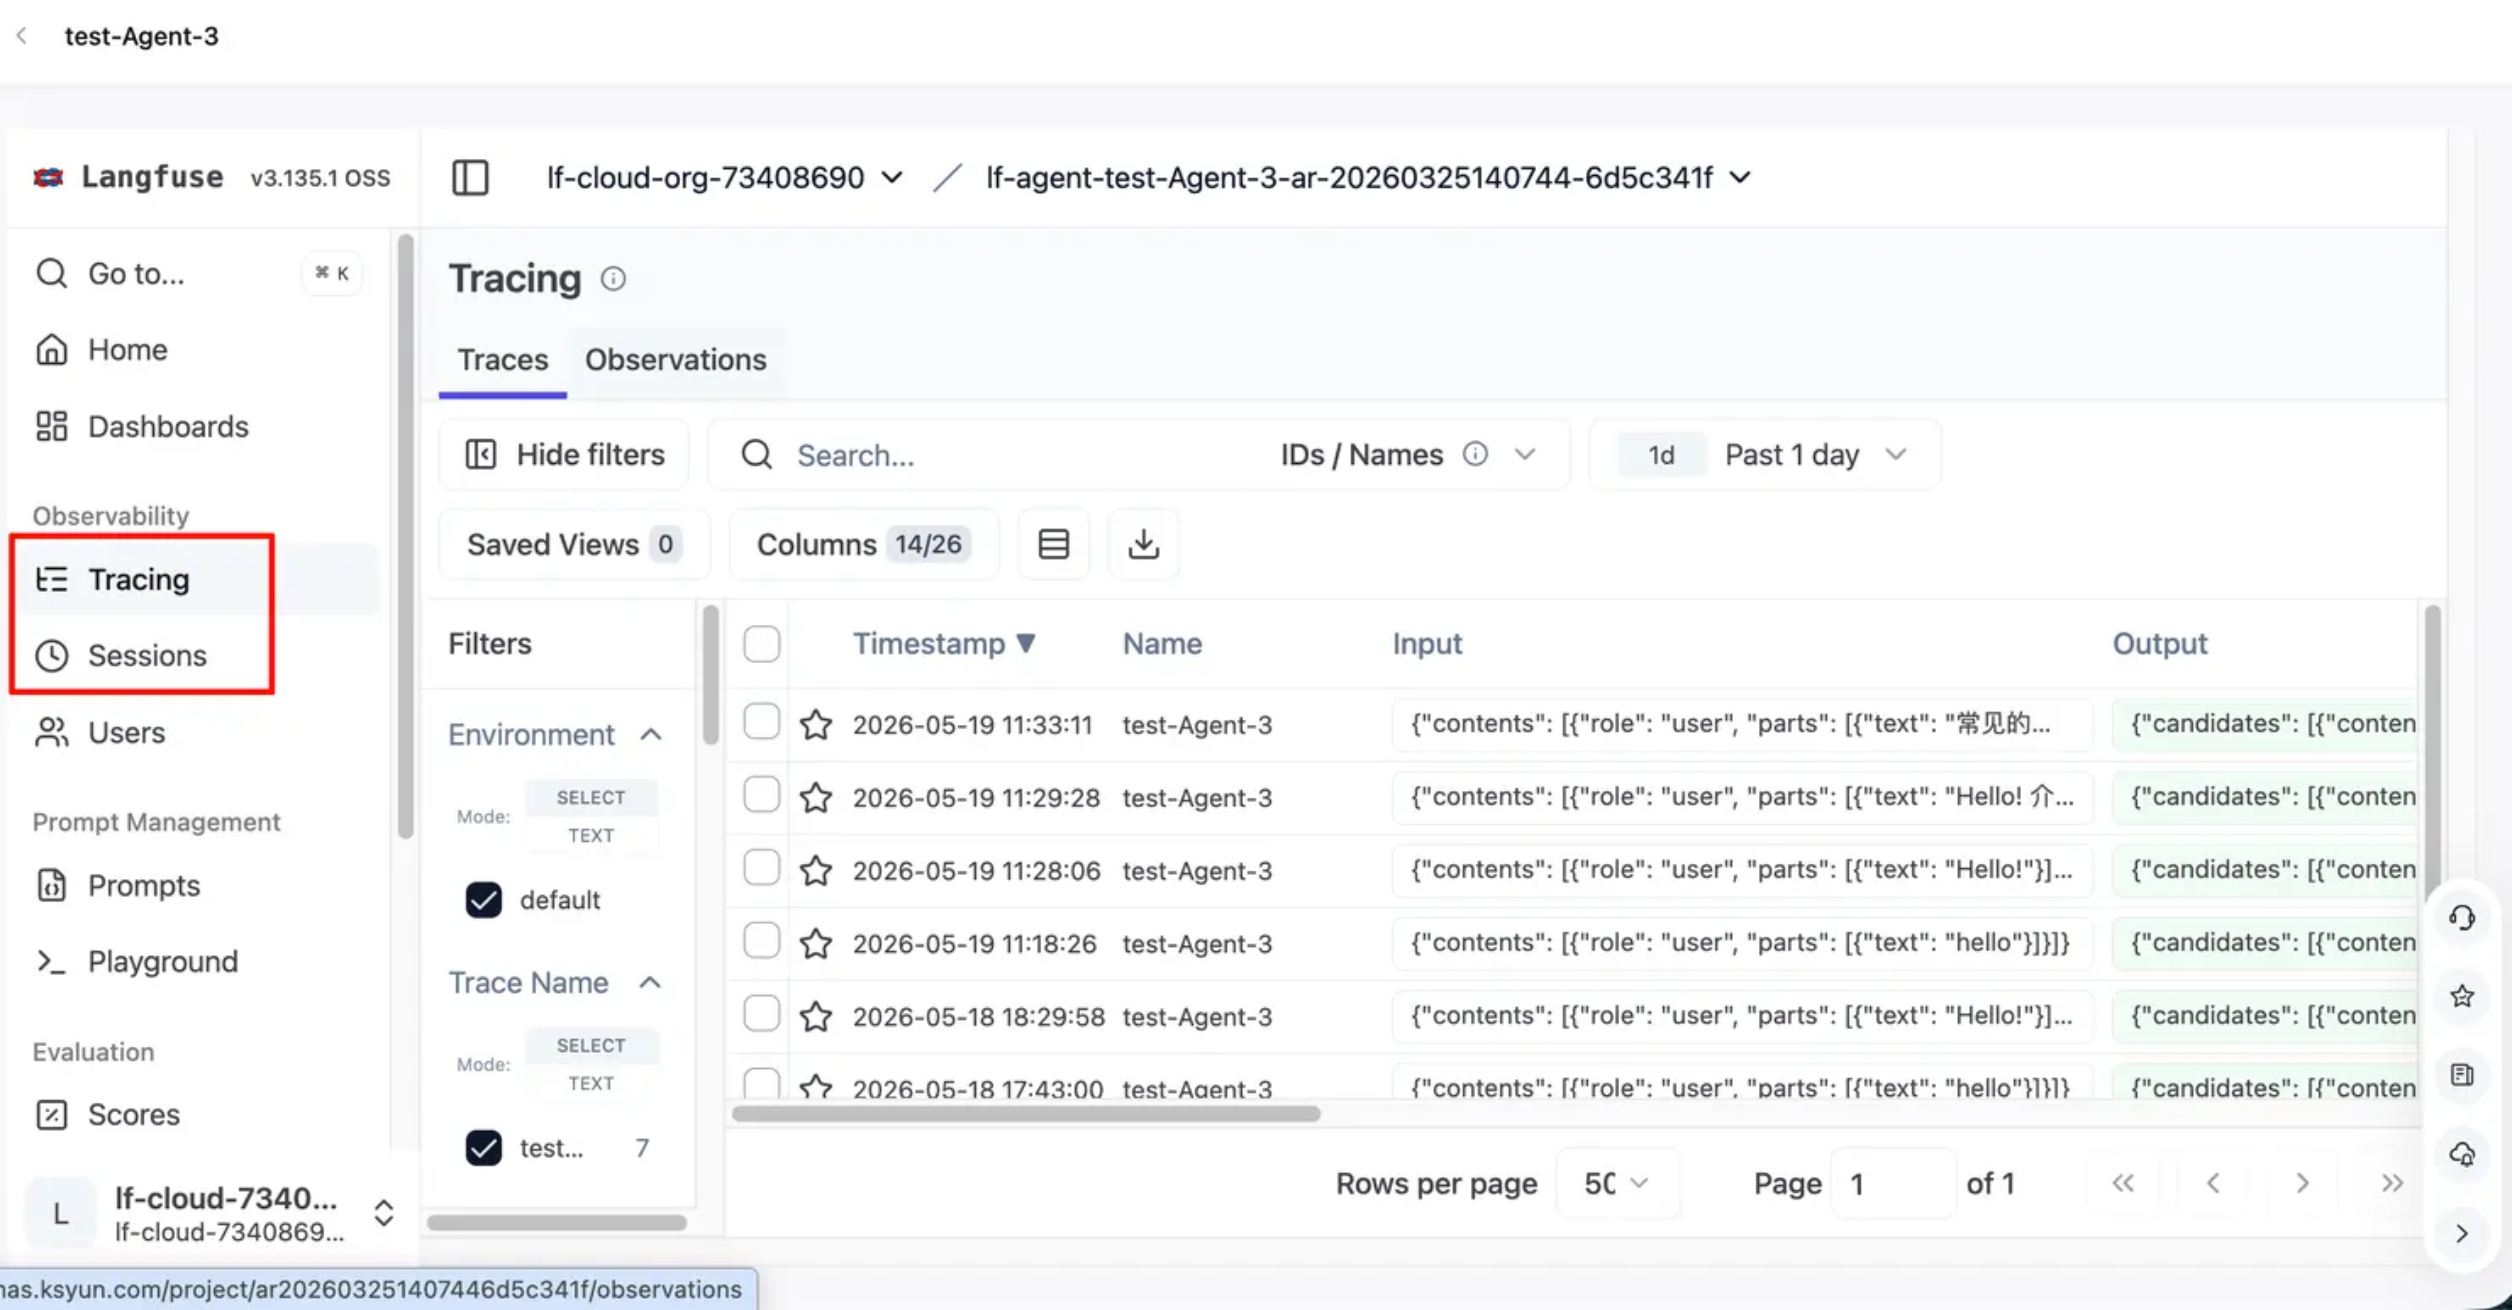Open the project selector dropdown
This screenshot has width=2512, height=1310.
coord(1369,178)
